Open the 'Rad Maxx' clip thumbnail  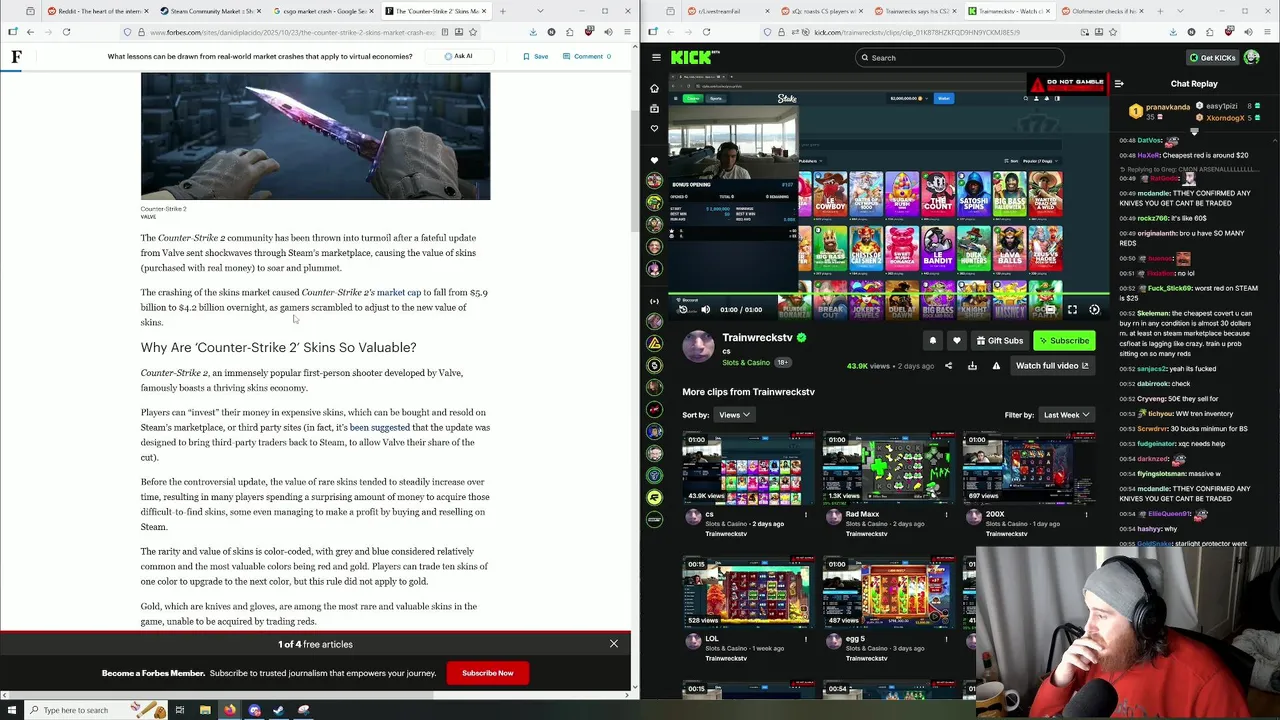coord(888,469)
